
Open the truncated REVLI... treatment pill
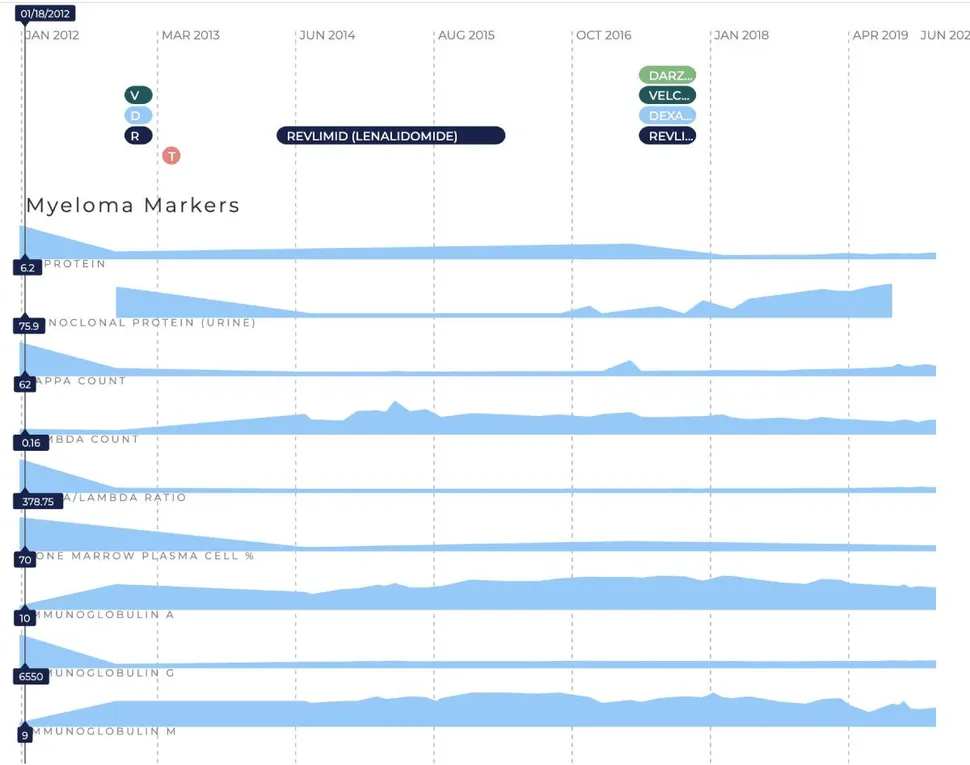coord(667,136)
